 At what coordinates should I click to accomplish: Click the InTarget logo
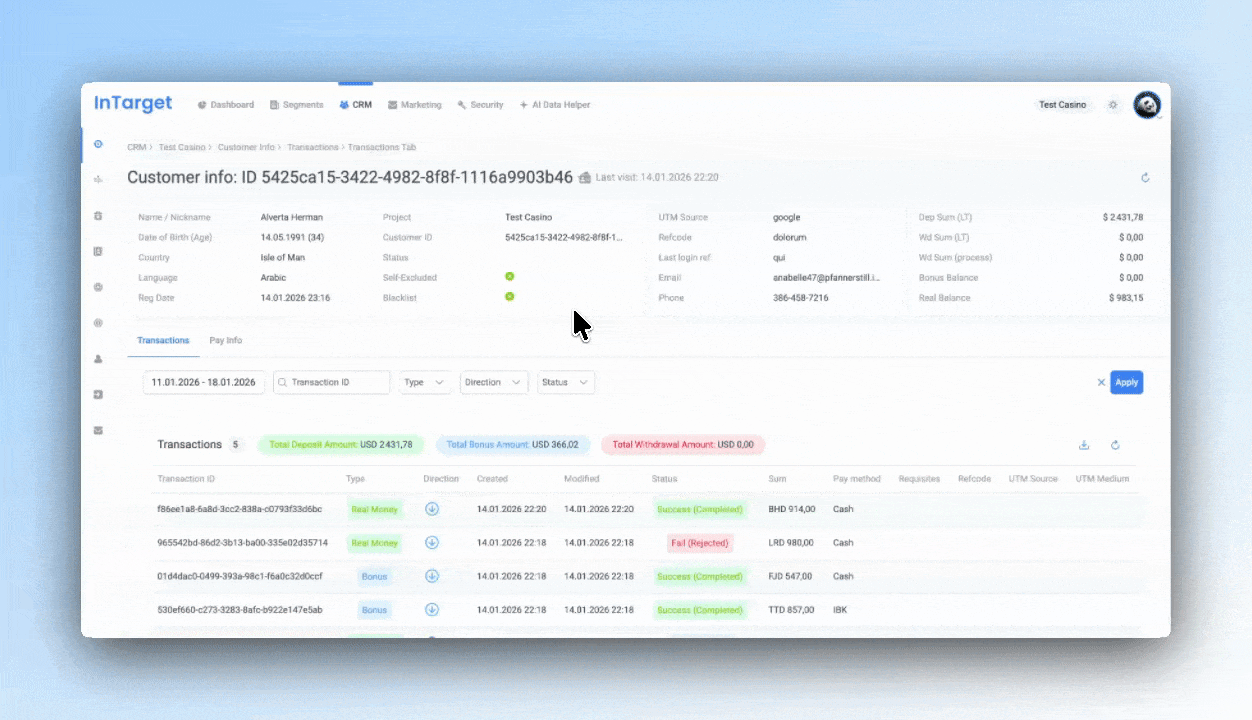click(133, 104)
